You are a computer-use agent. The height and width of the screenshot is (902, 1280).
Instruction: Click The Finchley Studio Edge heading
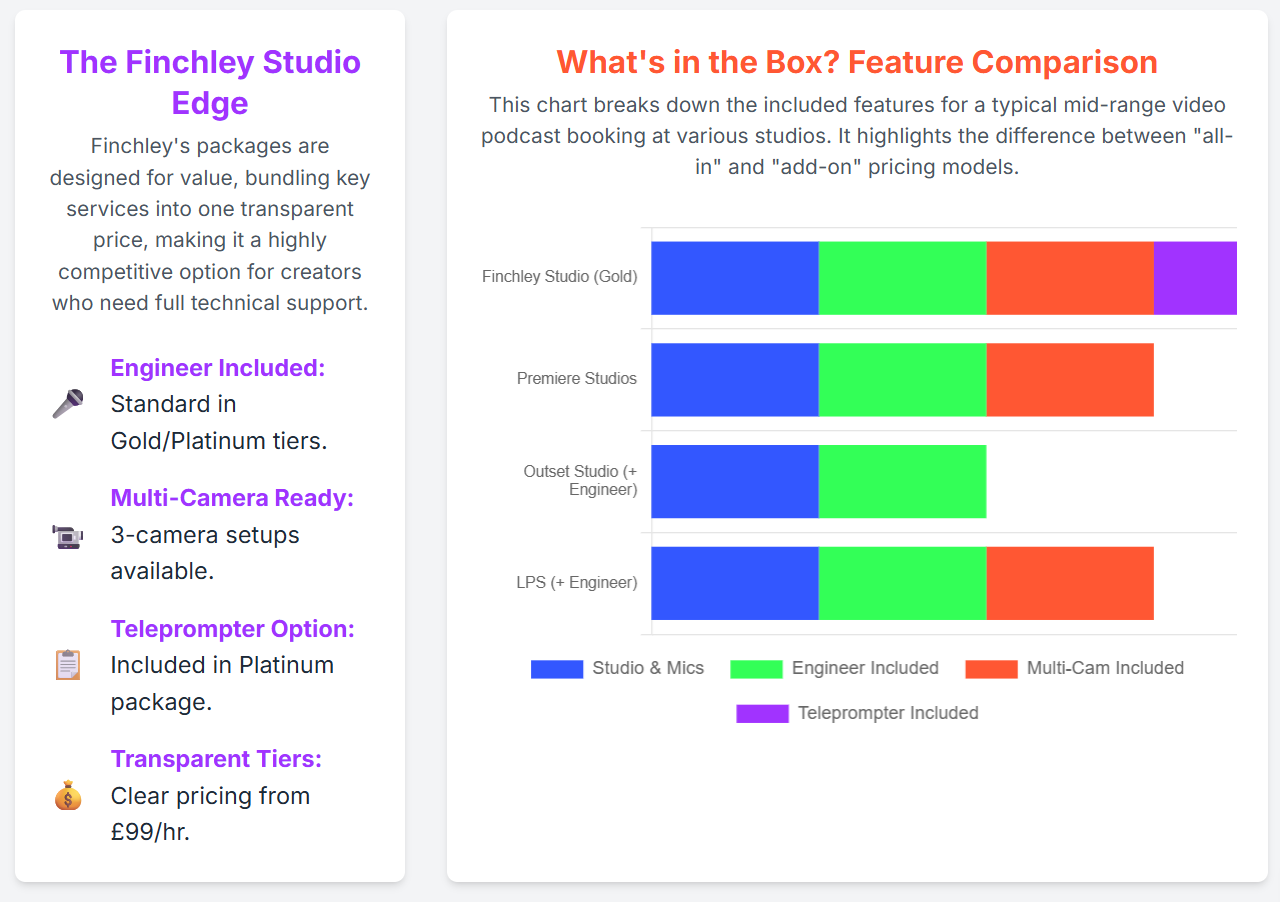(x=210, y=82)
